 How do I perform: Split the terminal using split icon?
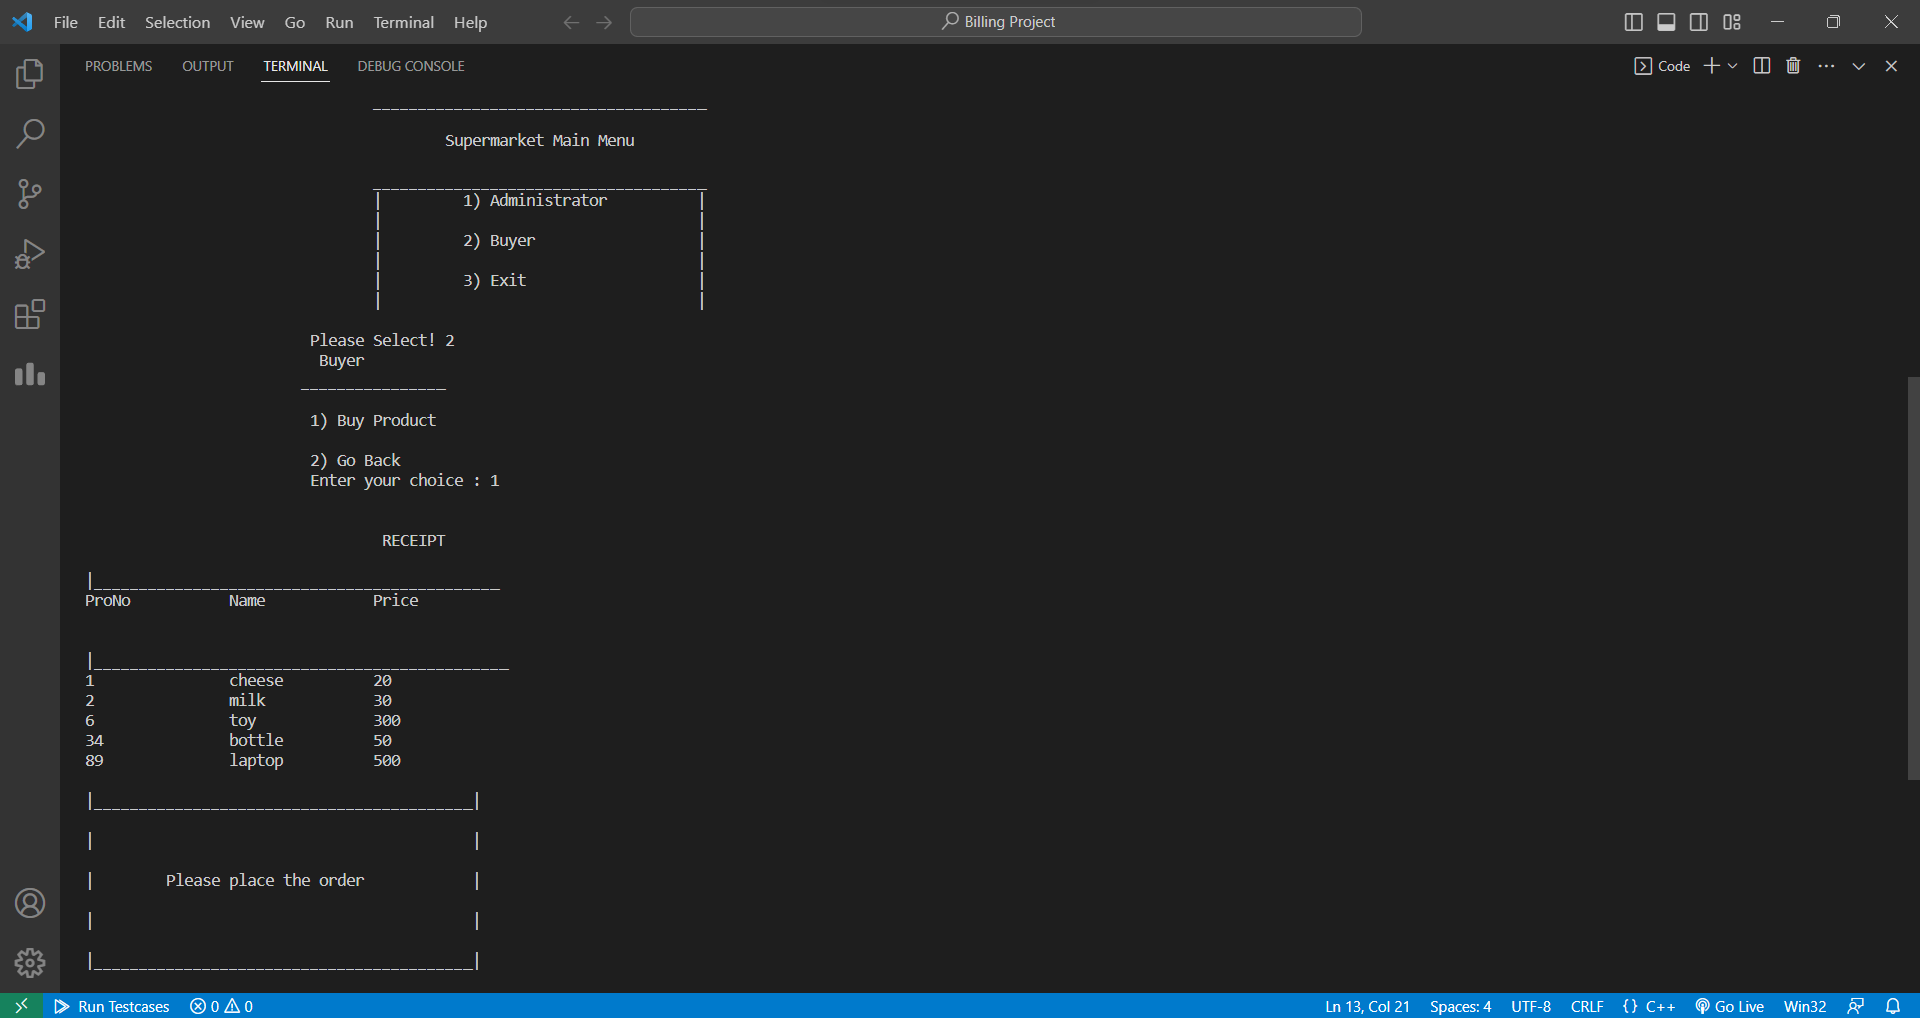pyautogui.click(x=1760, y=65)
